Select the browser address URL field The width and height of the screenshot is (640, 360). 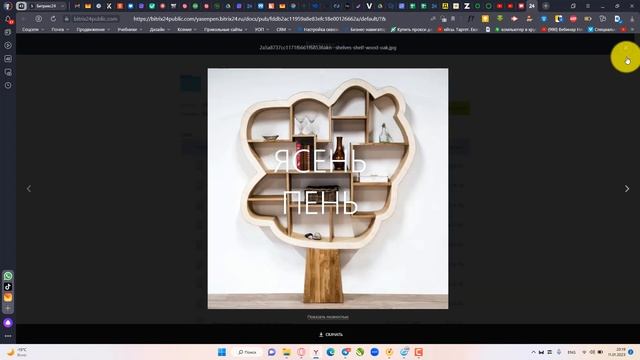[x=259, y=19]
